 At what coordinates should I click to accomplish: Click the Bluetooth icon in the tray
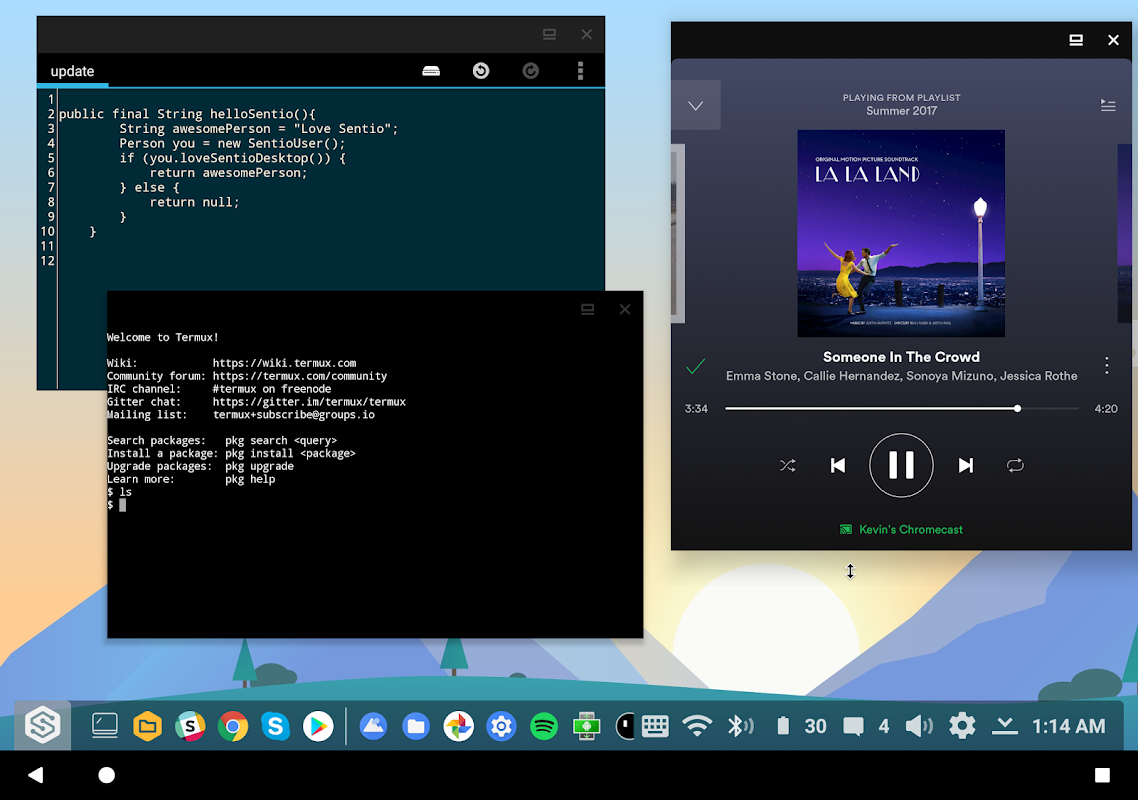click(x=741, y=726)
